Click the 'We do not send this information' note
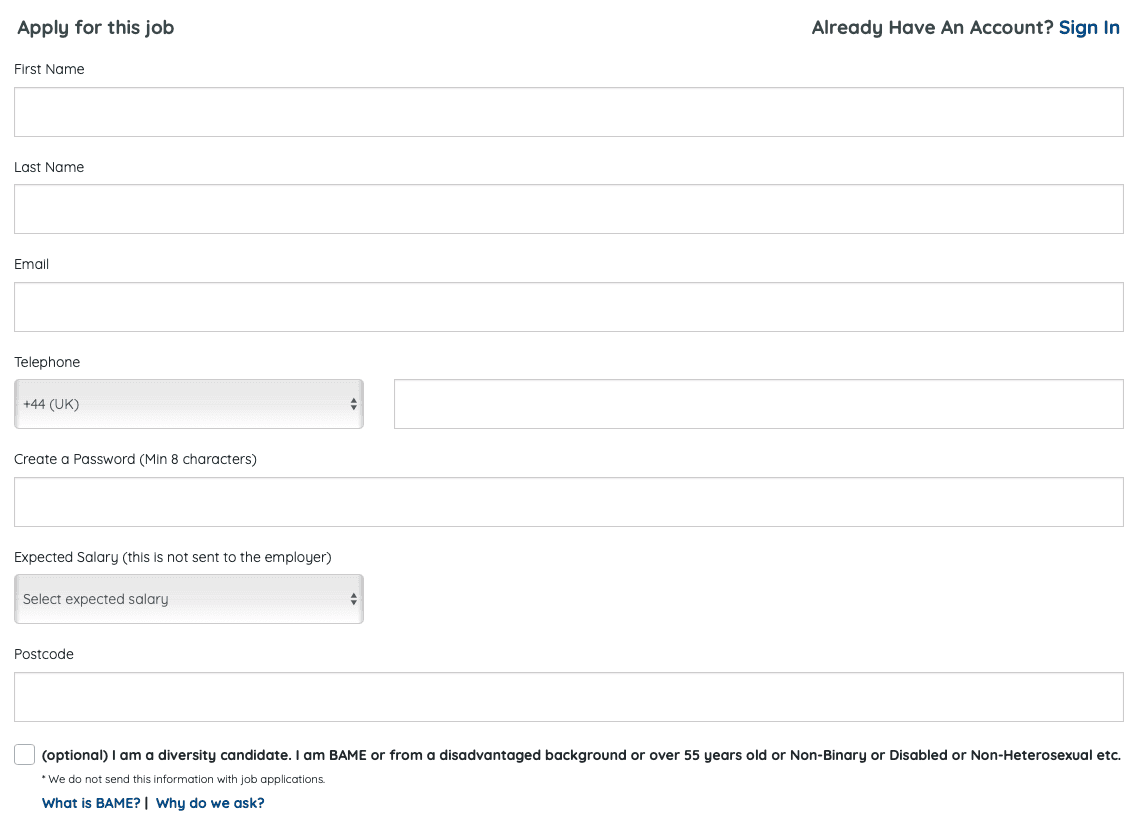1138x819 pixels. [x=183, y=779]
